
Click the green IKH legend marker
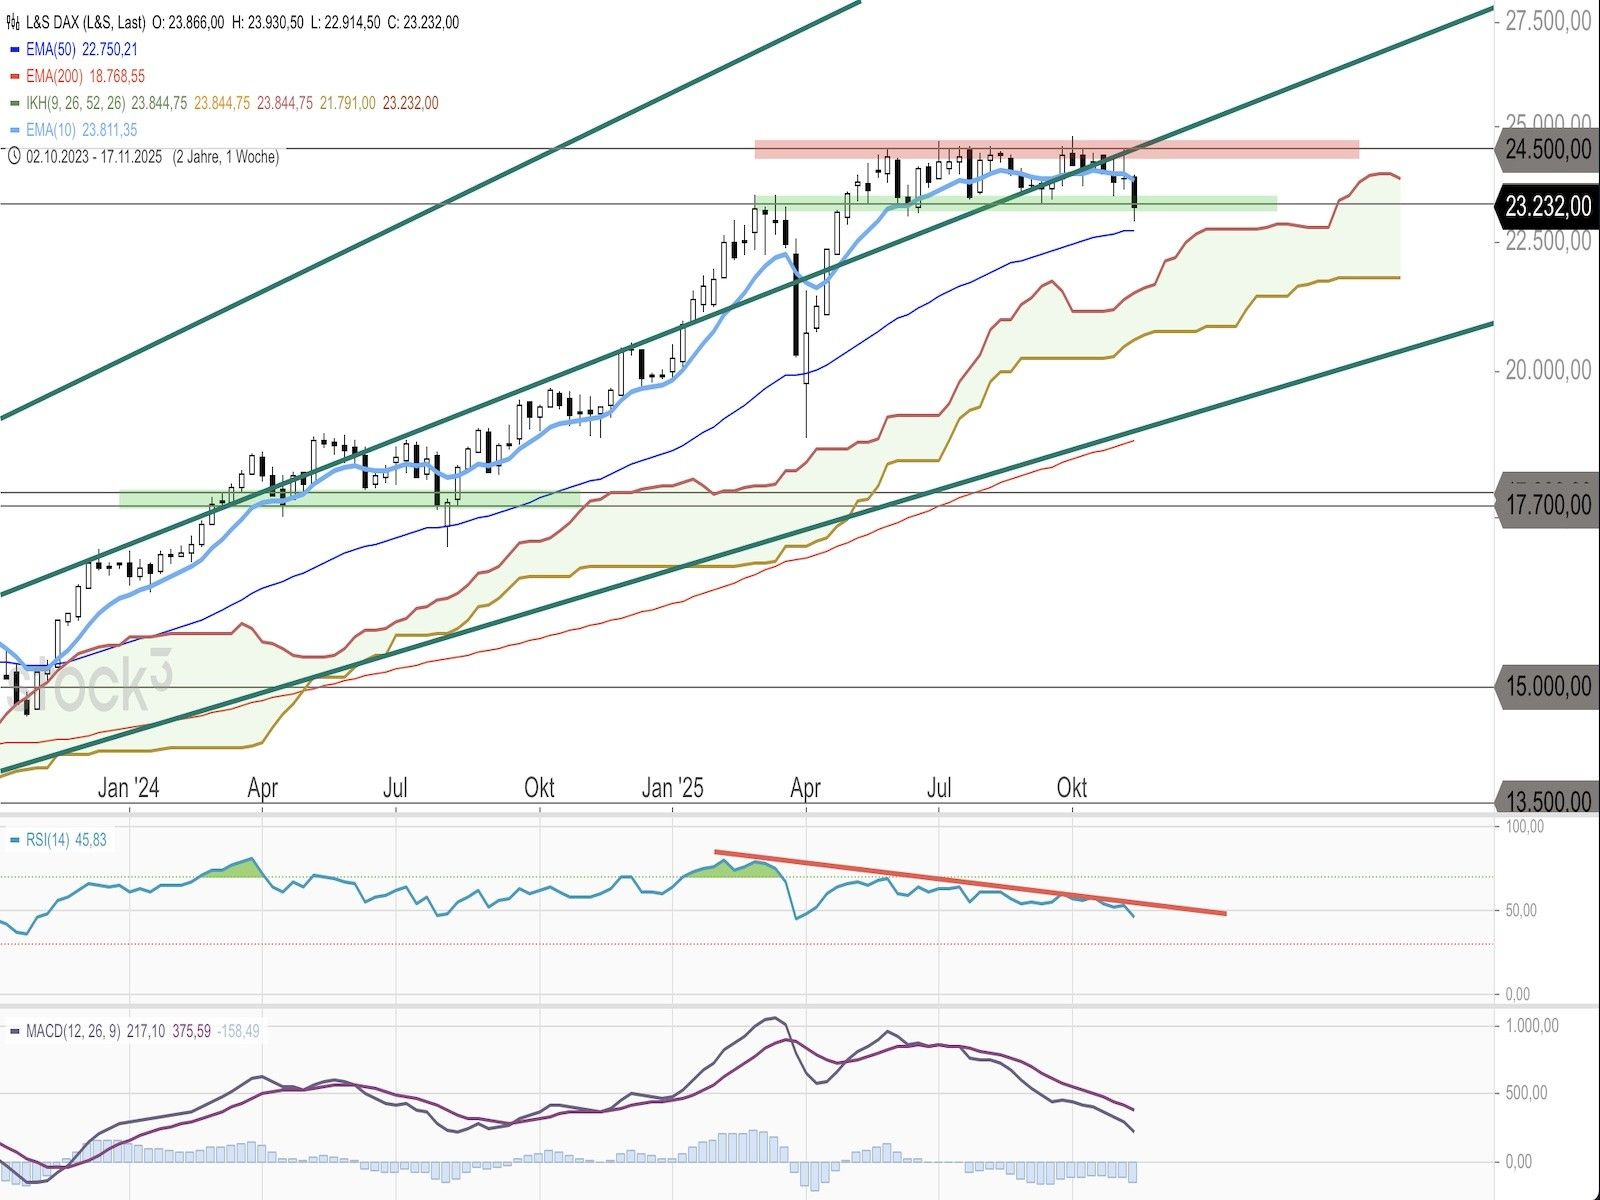(x=14, y=103)
